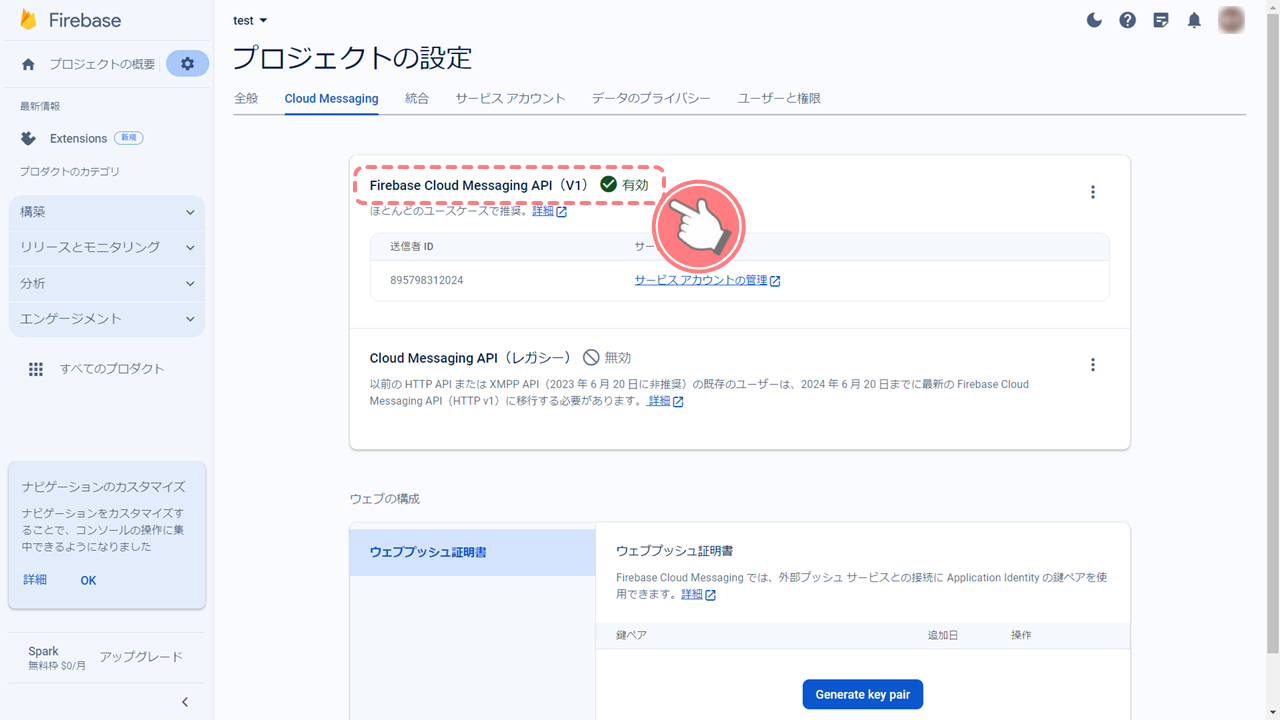Expand the 構築 category
This screenshot has width=1280, height=720.
[106, 212]
